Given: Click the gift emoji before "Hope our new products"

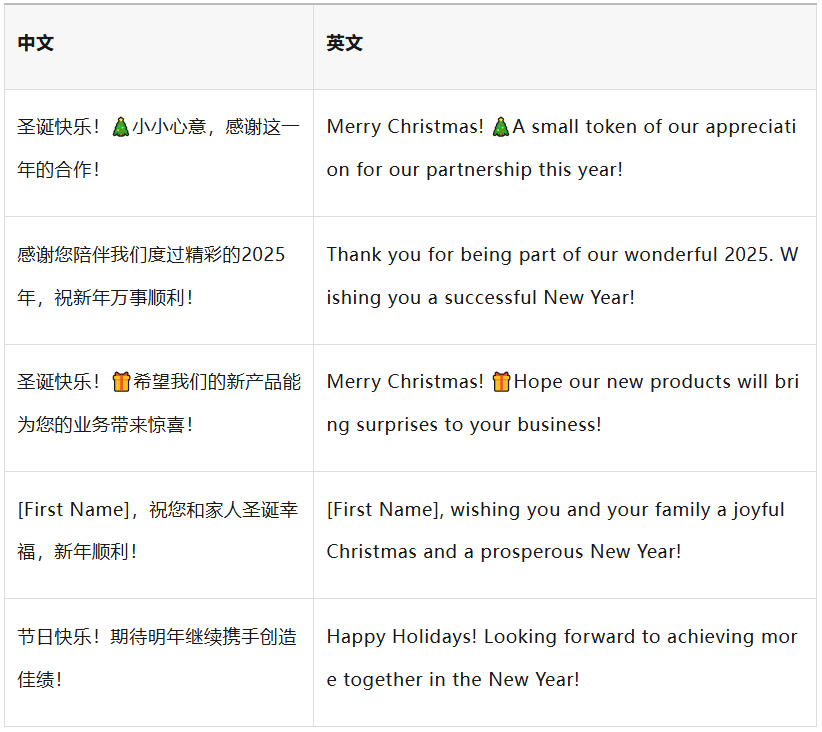Looking at the screenshot, I should [x=501, y=382].
